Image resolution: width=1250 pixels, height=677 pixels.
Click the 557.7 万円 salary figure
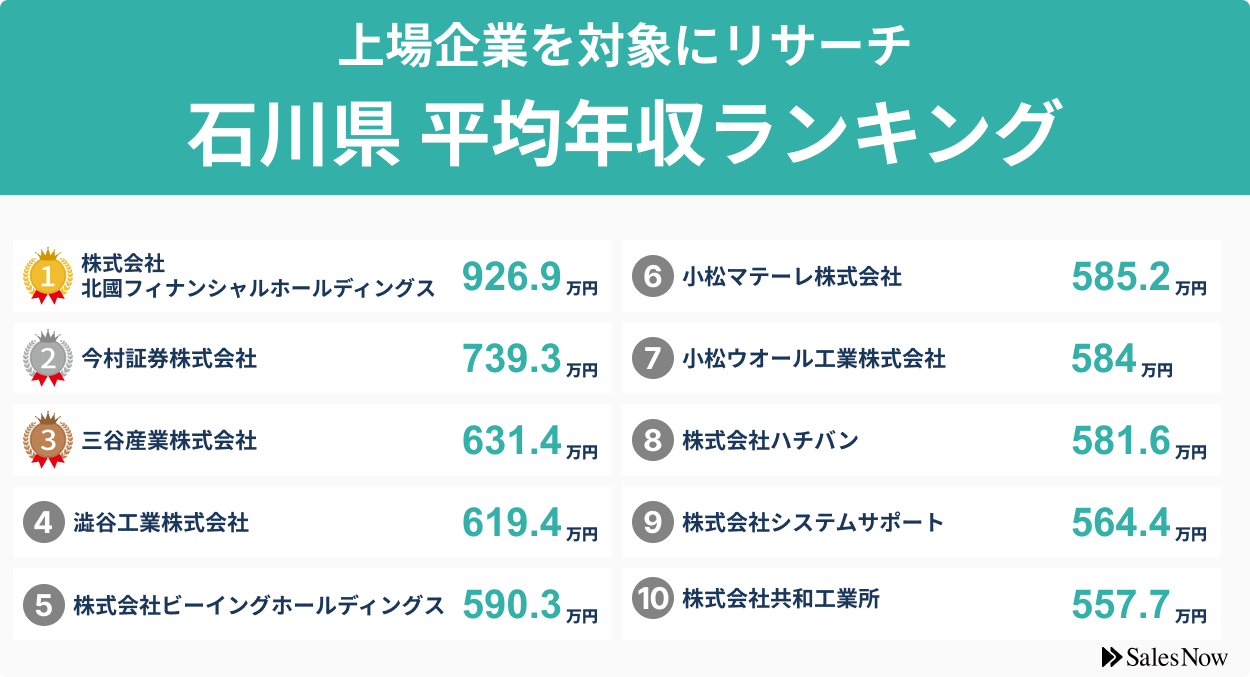[x=1138, y=605]
